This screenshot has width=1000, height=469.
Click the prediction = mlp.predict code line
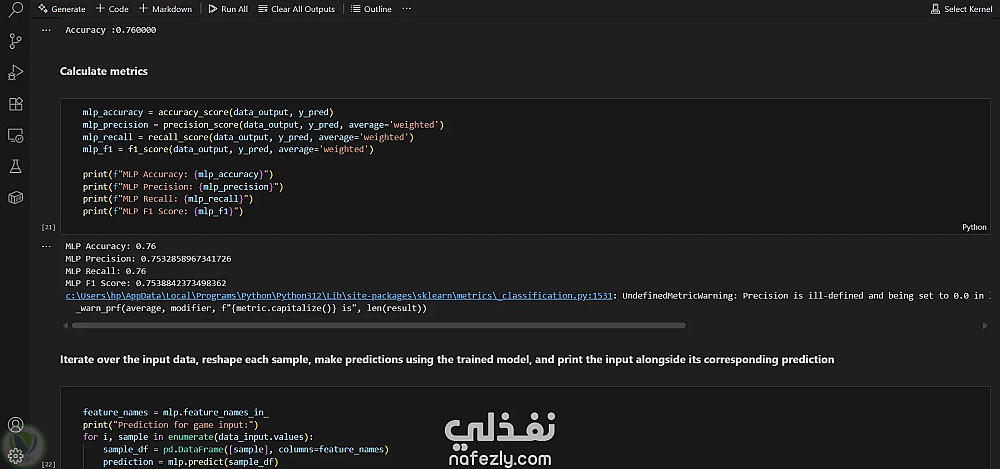190,461
